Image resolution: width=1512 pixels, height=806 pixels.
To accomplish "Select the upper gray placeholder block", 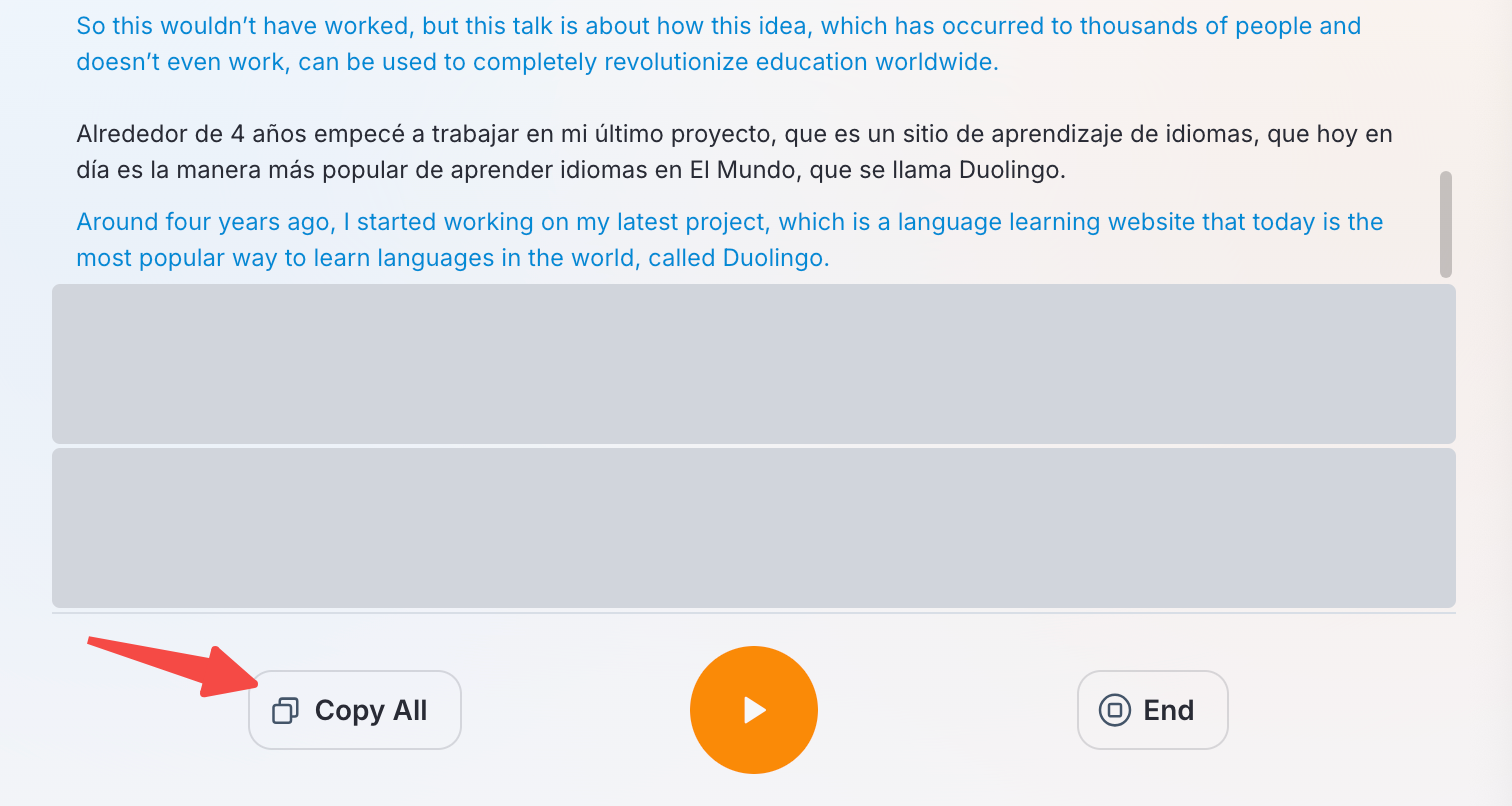I will [753, 364].
